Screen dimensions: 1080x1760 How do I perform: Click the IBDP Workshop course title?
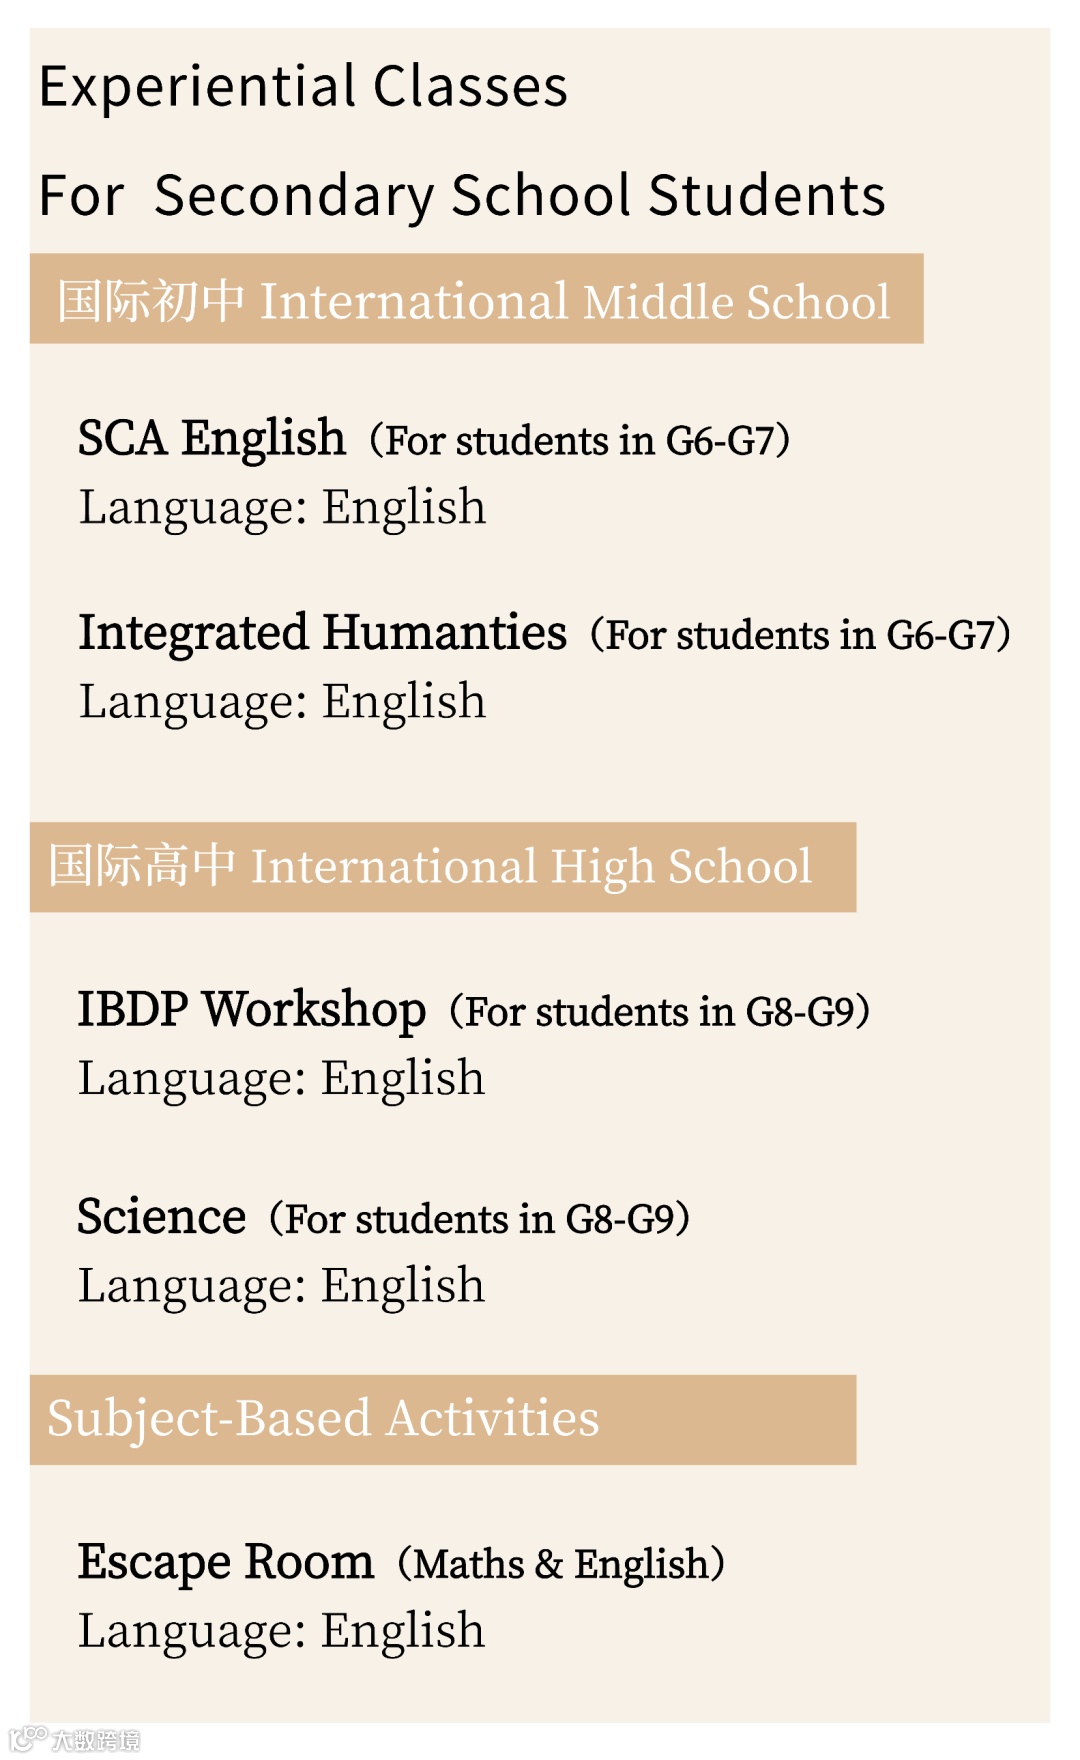252,1010
